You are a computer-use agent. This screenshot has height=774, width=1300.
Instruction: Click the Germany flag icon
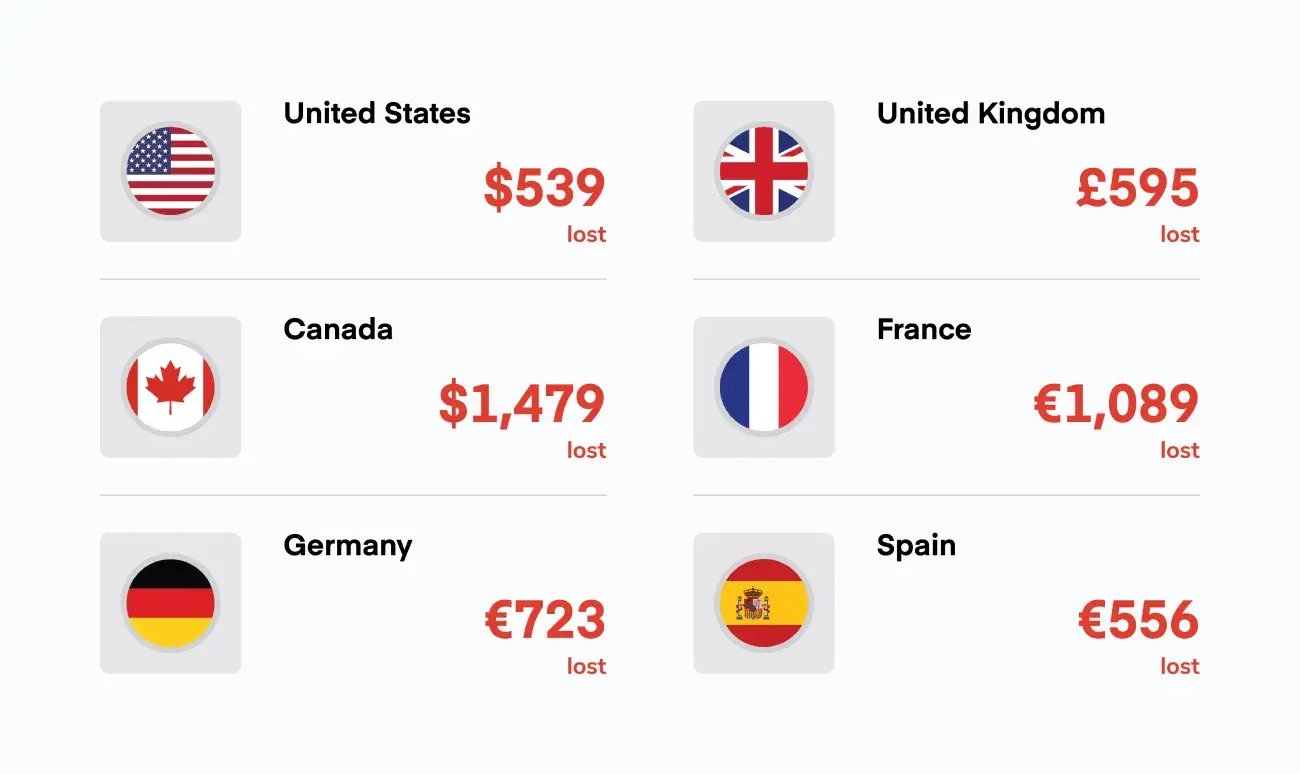click(170, 603)
